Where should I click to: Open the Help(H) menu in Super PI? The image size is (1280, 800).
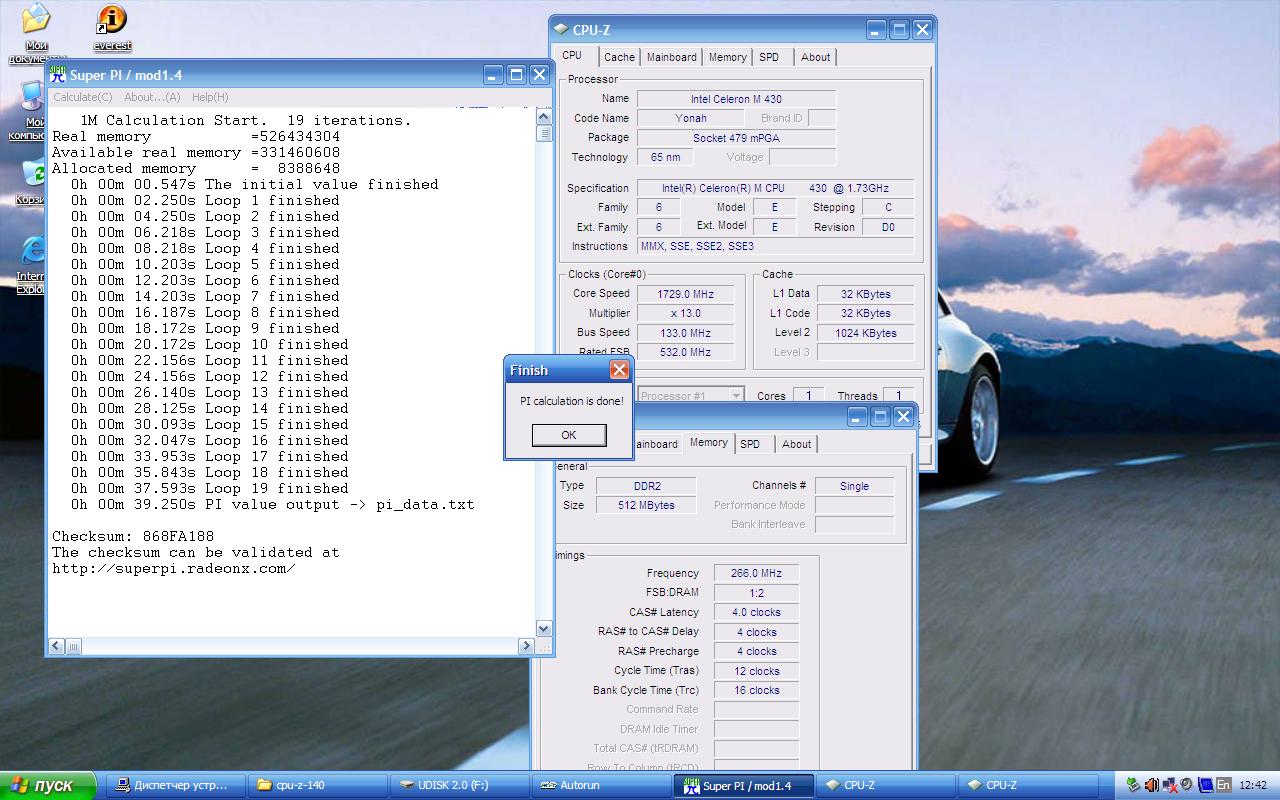tap(210, 97)
